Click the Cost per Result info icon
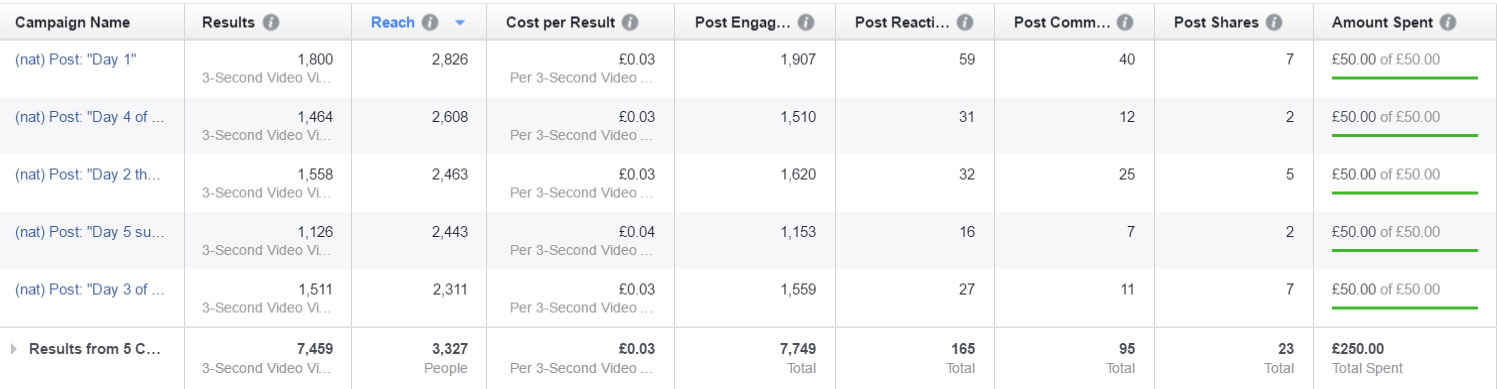This screenshot has height=389, width=1497. point(630,22)
